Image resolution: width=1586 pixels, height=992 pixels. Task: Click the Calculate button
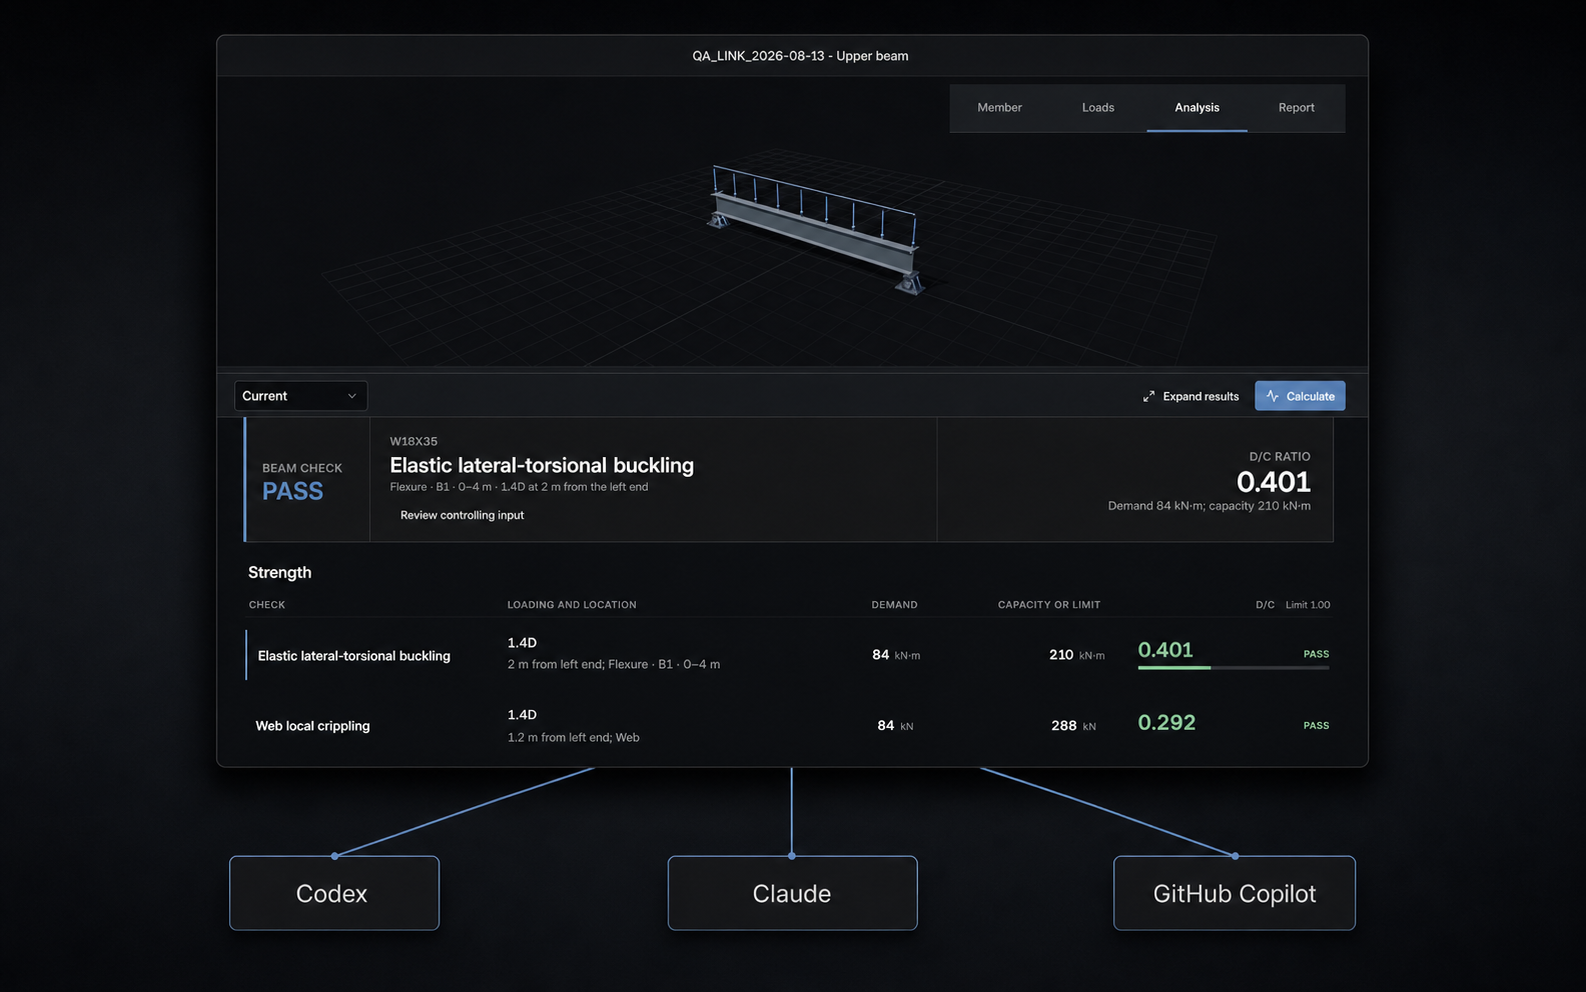1300,396
